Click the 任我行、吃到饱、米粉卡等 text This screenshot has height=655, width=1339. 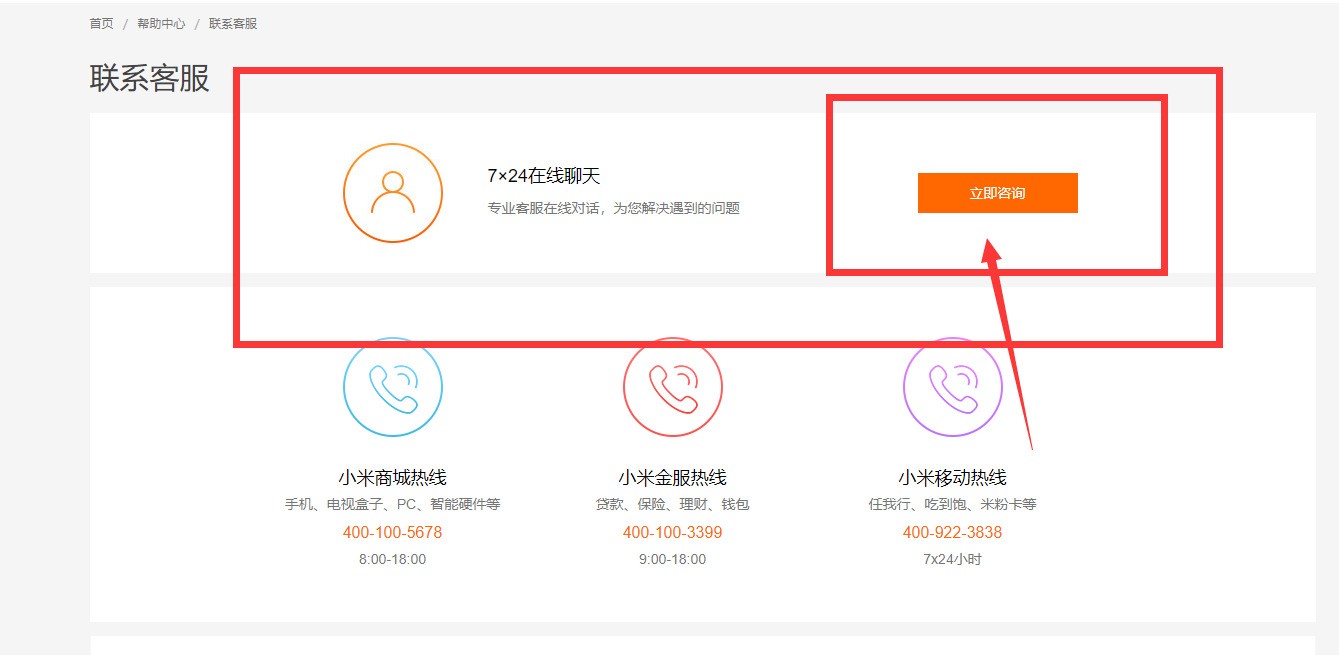(952, 504)
